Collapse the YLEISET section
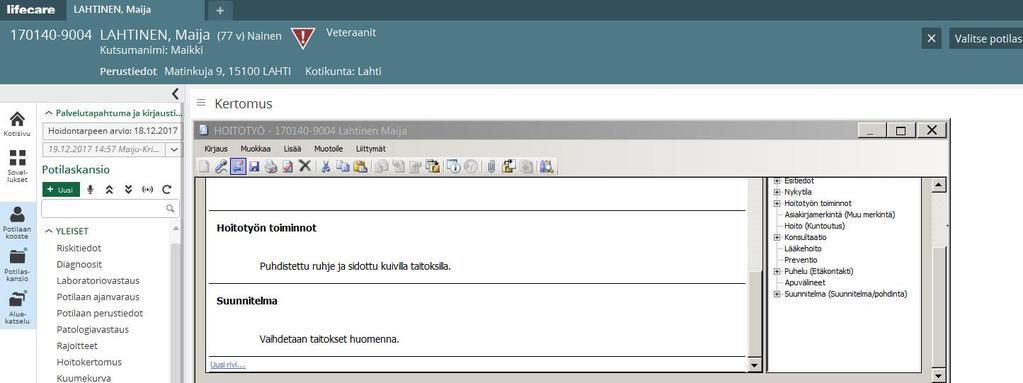Image resolution: width=1023 pixels, height=383 pixels. (x=49, y=231)
